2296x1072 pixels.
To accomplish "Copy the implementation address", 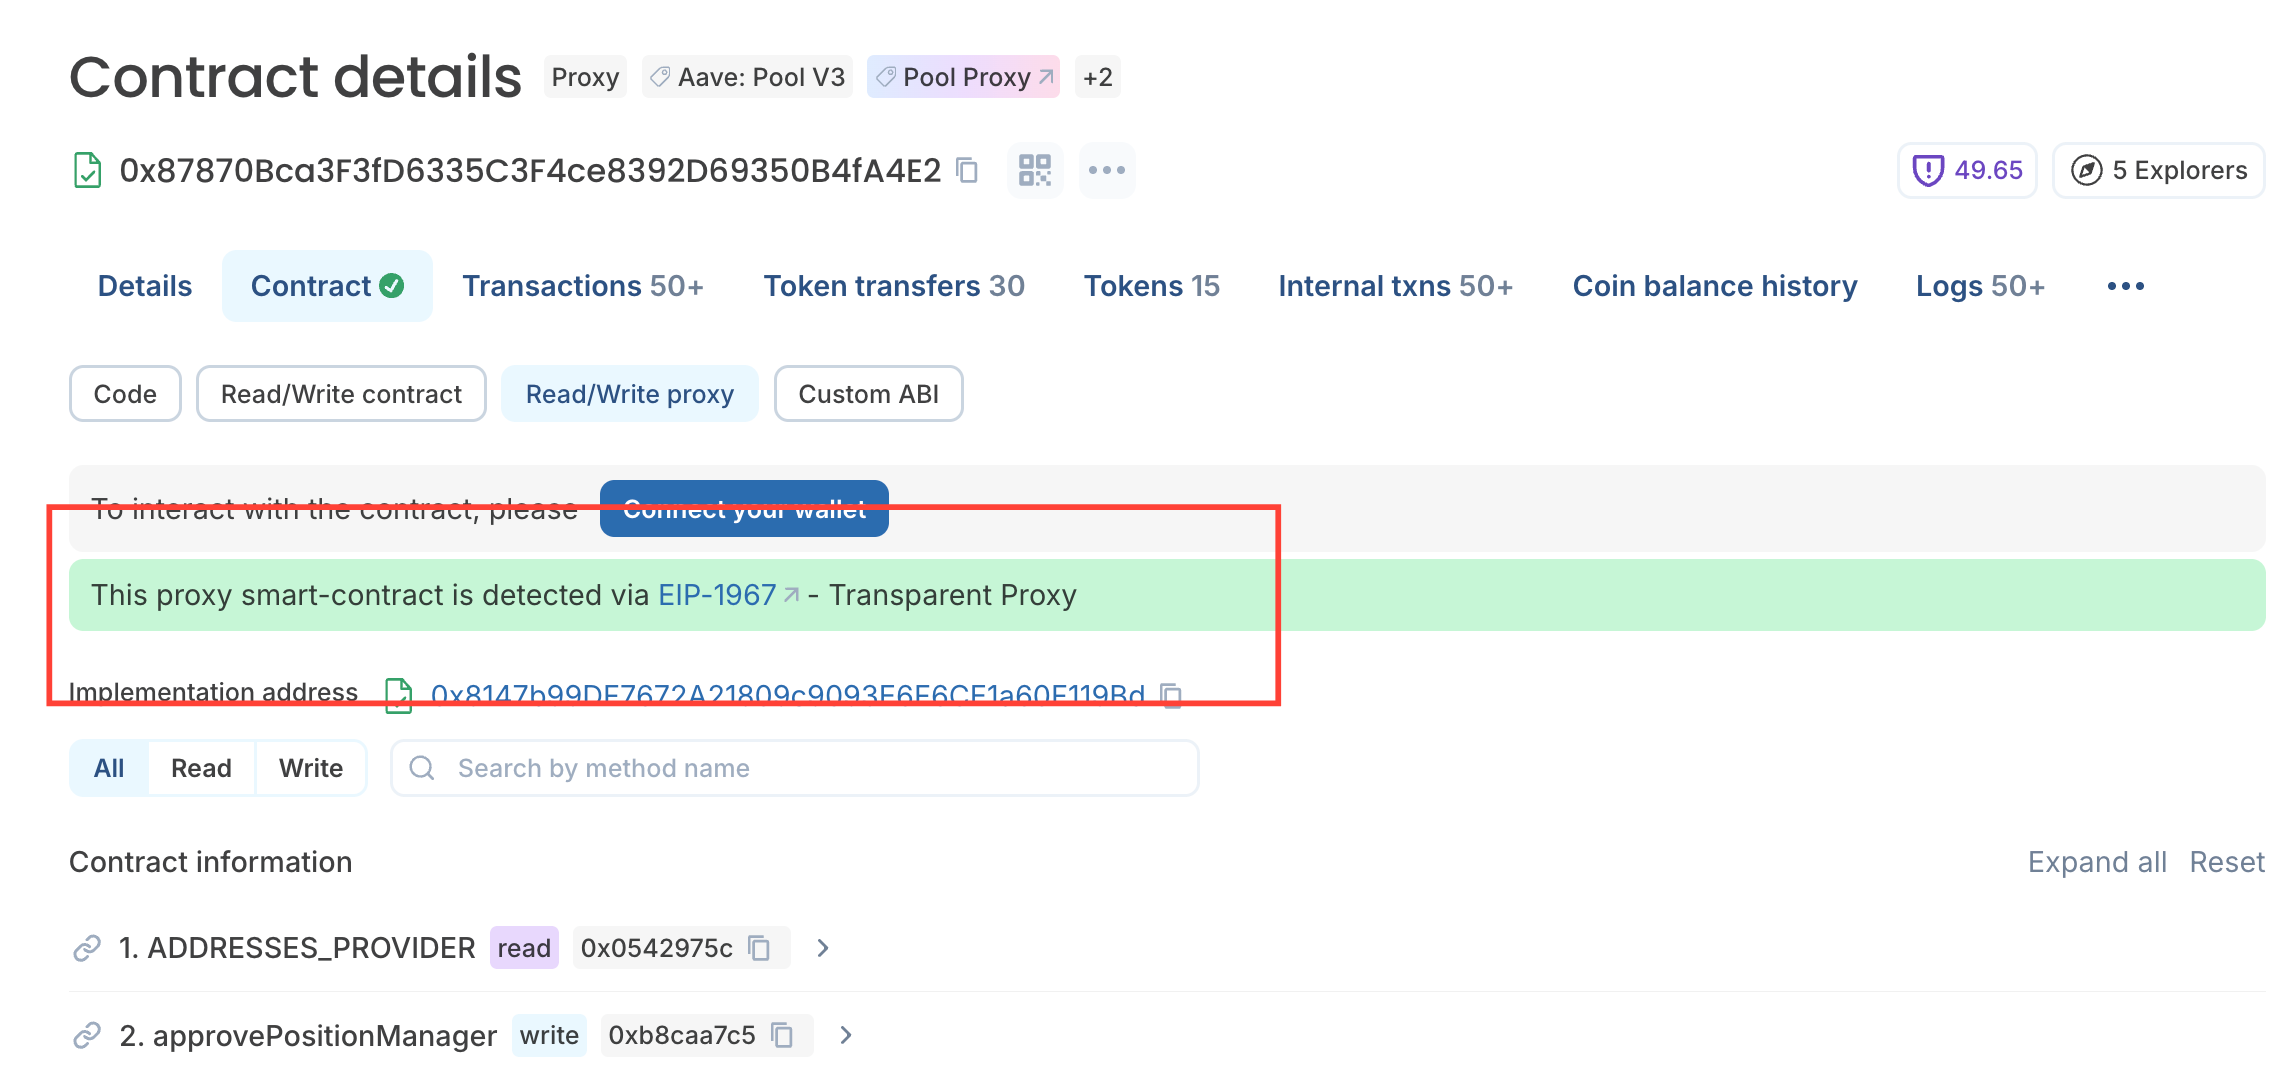I will (x=1169, y=694).
